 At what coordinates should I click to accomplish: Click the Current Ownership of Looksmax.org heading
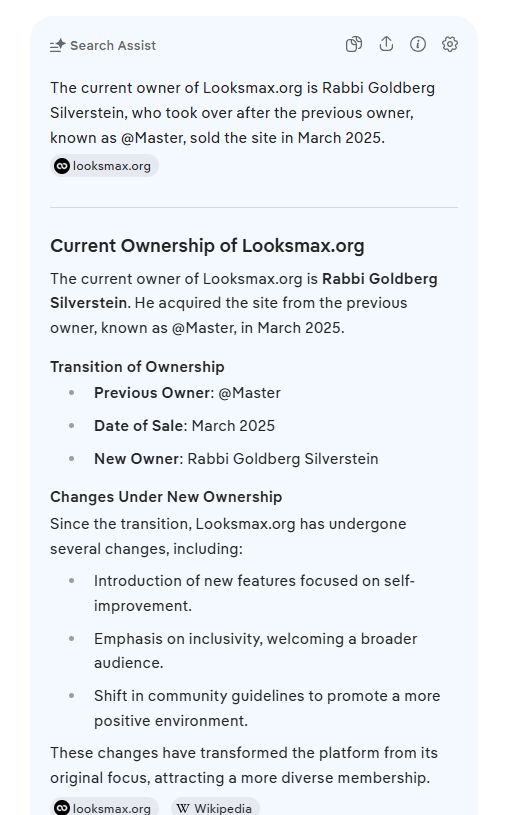207,245
